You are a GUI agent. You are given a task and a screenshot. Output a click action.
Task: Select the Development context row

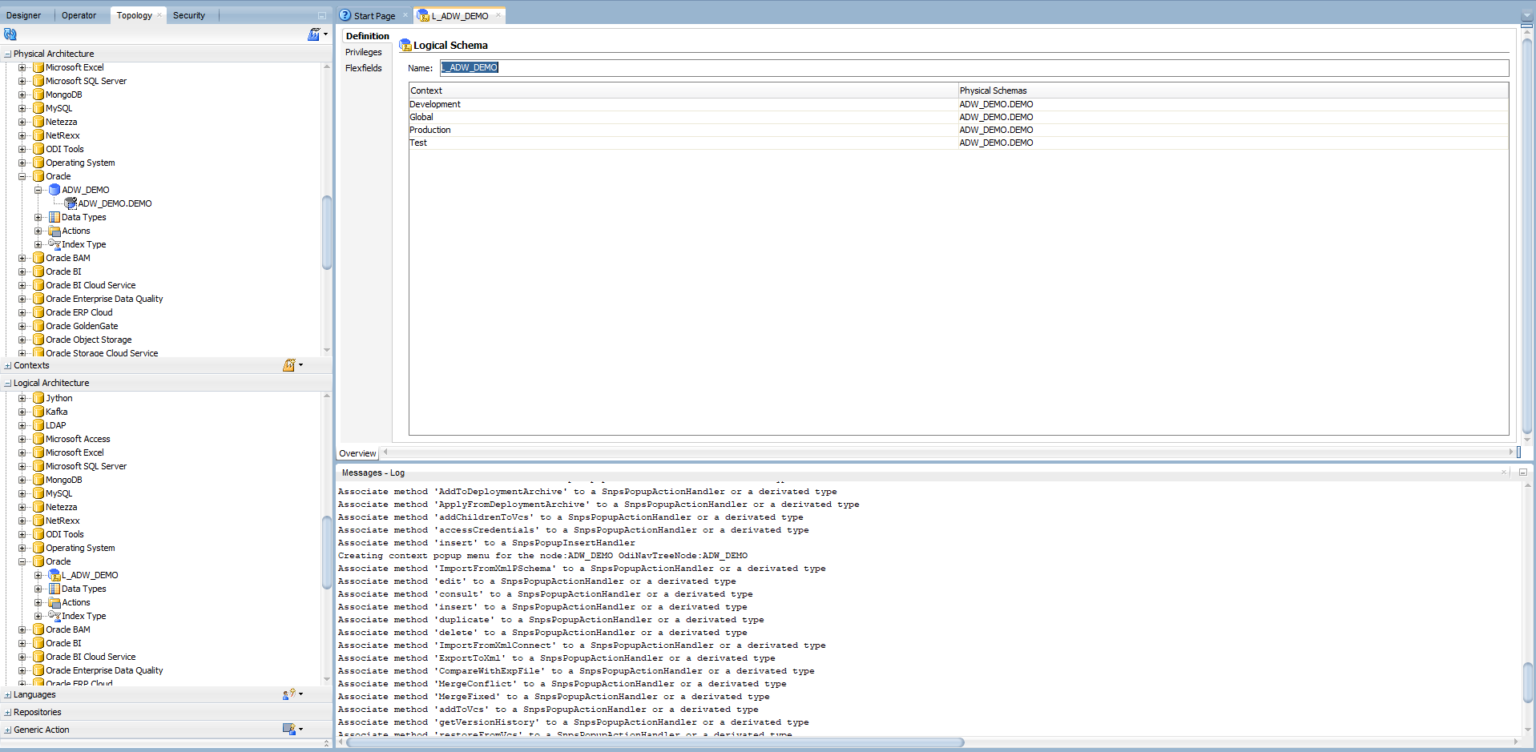[958, 104]
